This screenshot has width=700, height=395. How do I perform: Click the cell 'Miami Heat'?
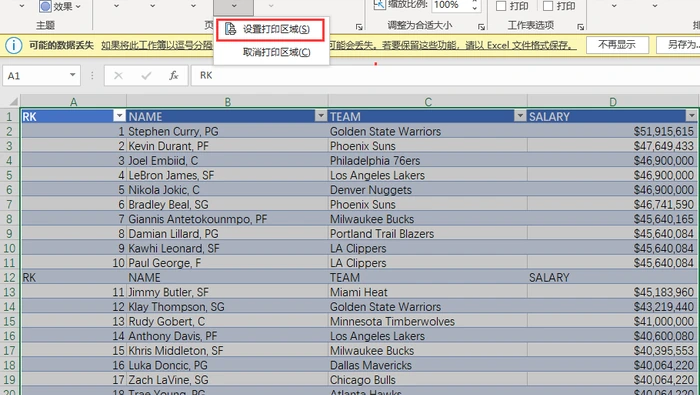point(428,292)
